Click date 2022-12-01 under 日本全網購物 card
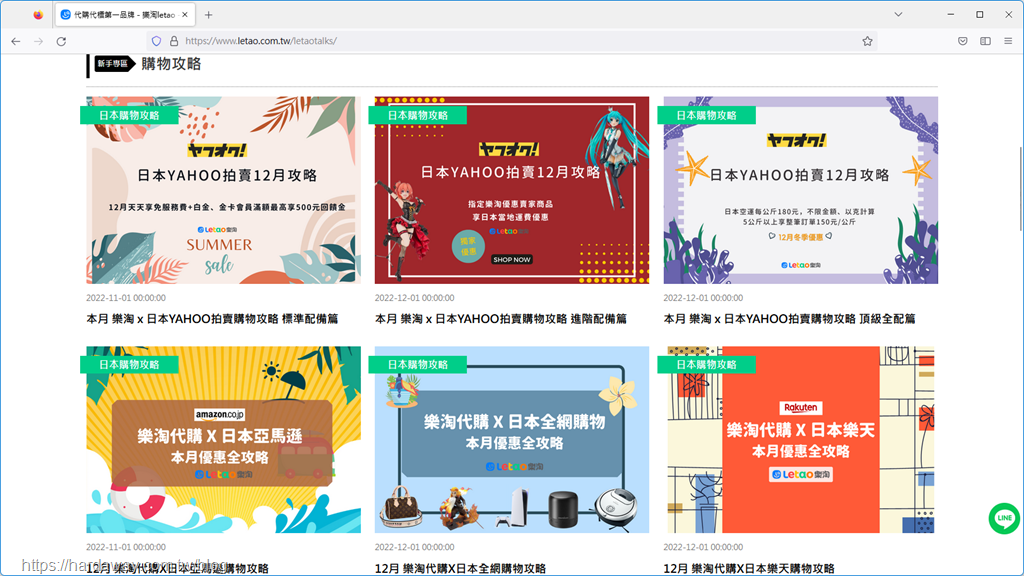The height and width of the screenshot is (576, 1024). [415, 547]
